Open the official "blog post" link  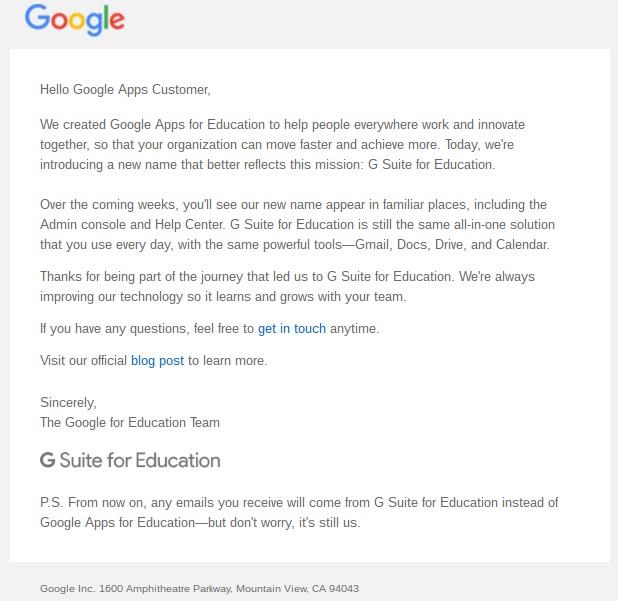[157, 360]
